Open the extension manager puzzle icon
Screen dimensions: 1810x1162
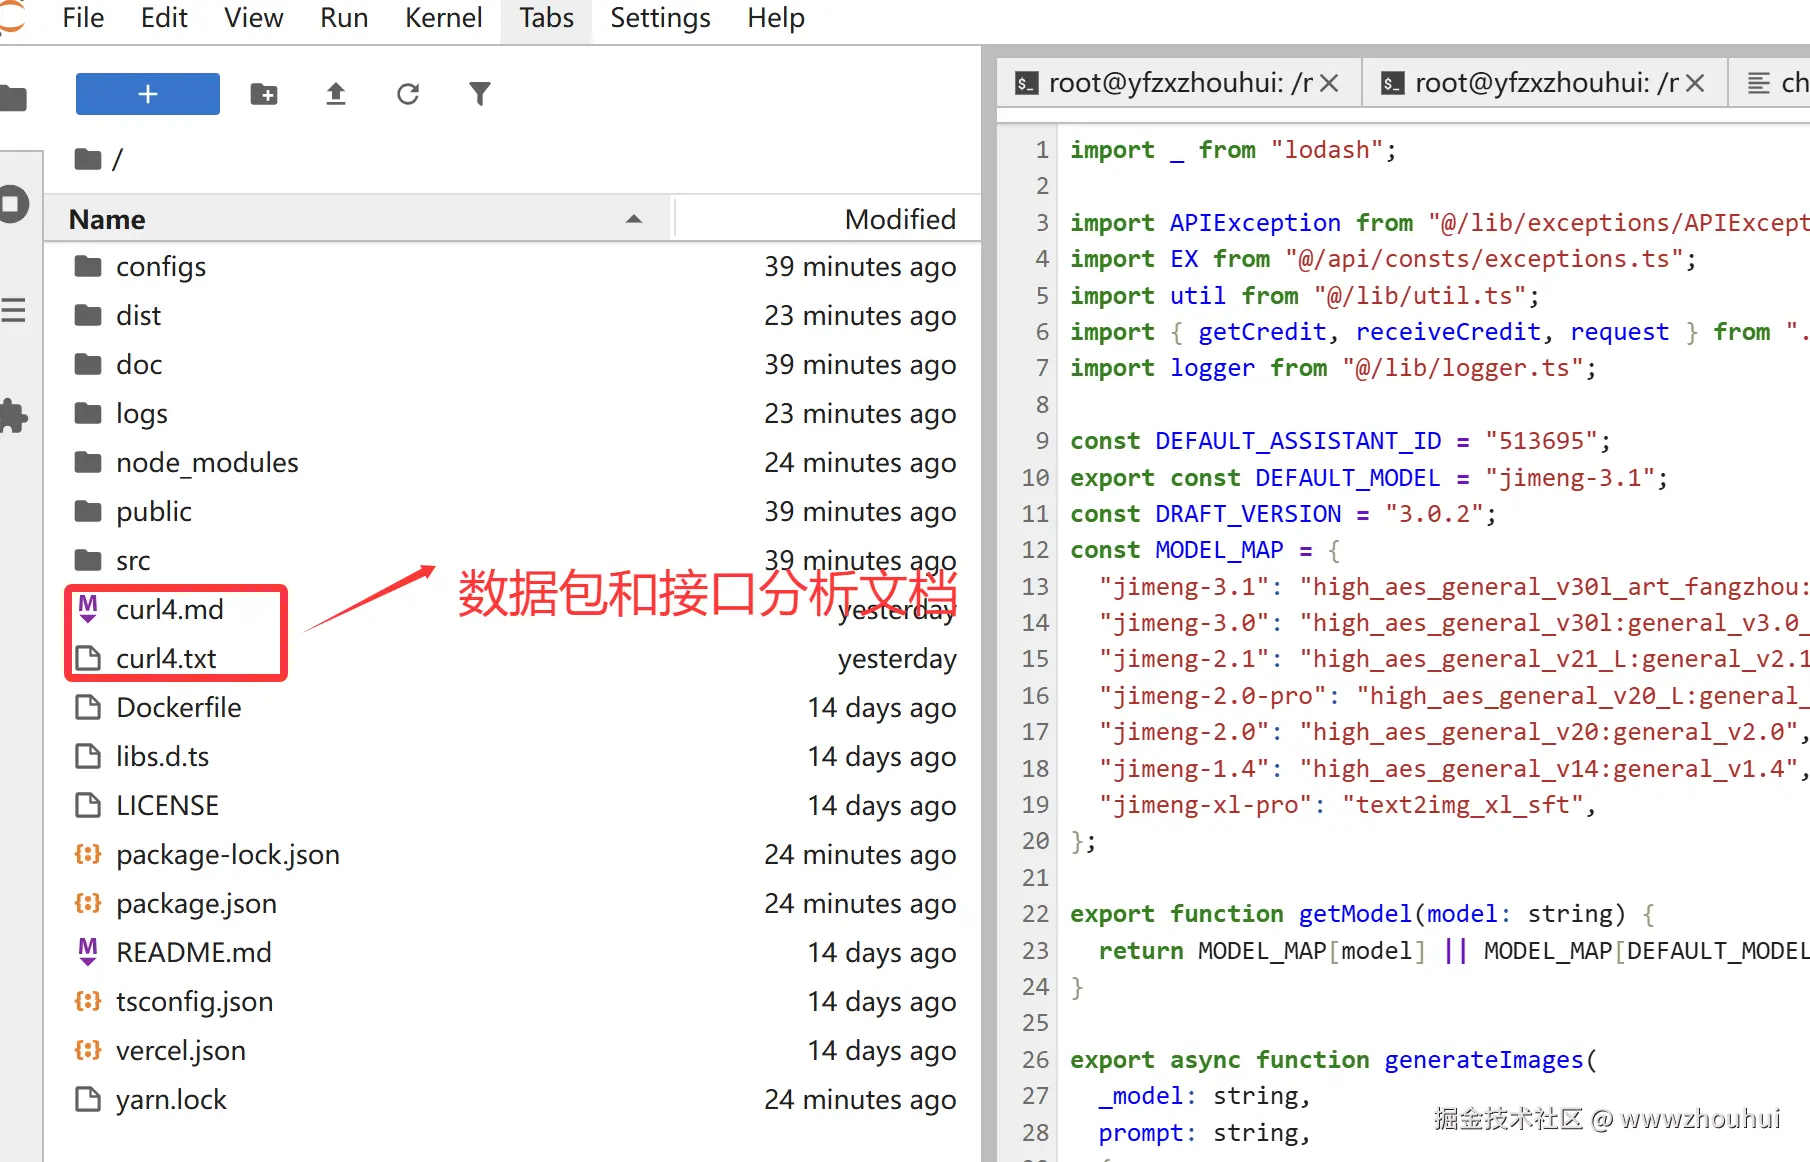click(13, 415)
